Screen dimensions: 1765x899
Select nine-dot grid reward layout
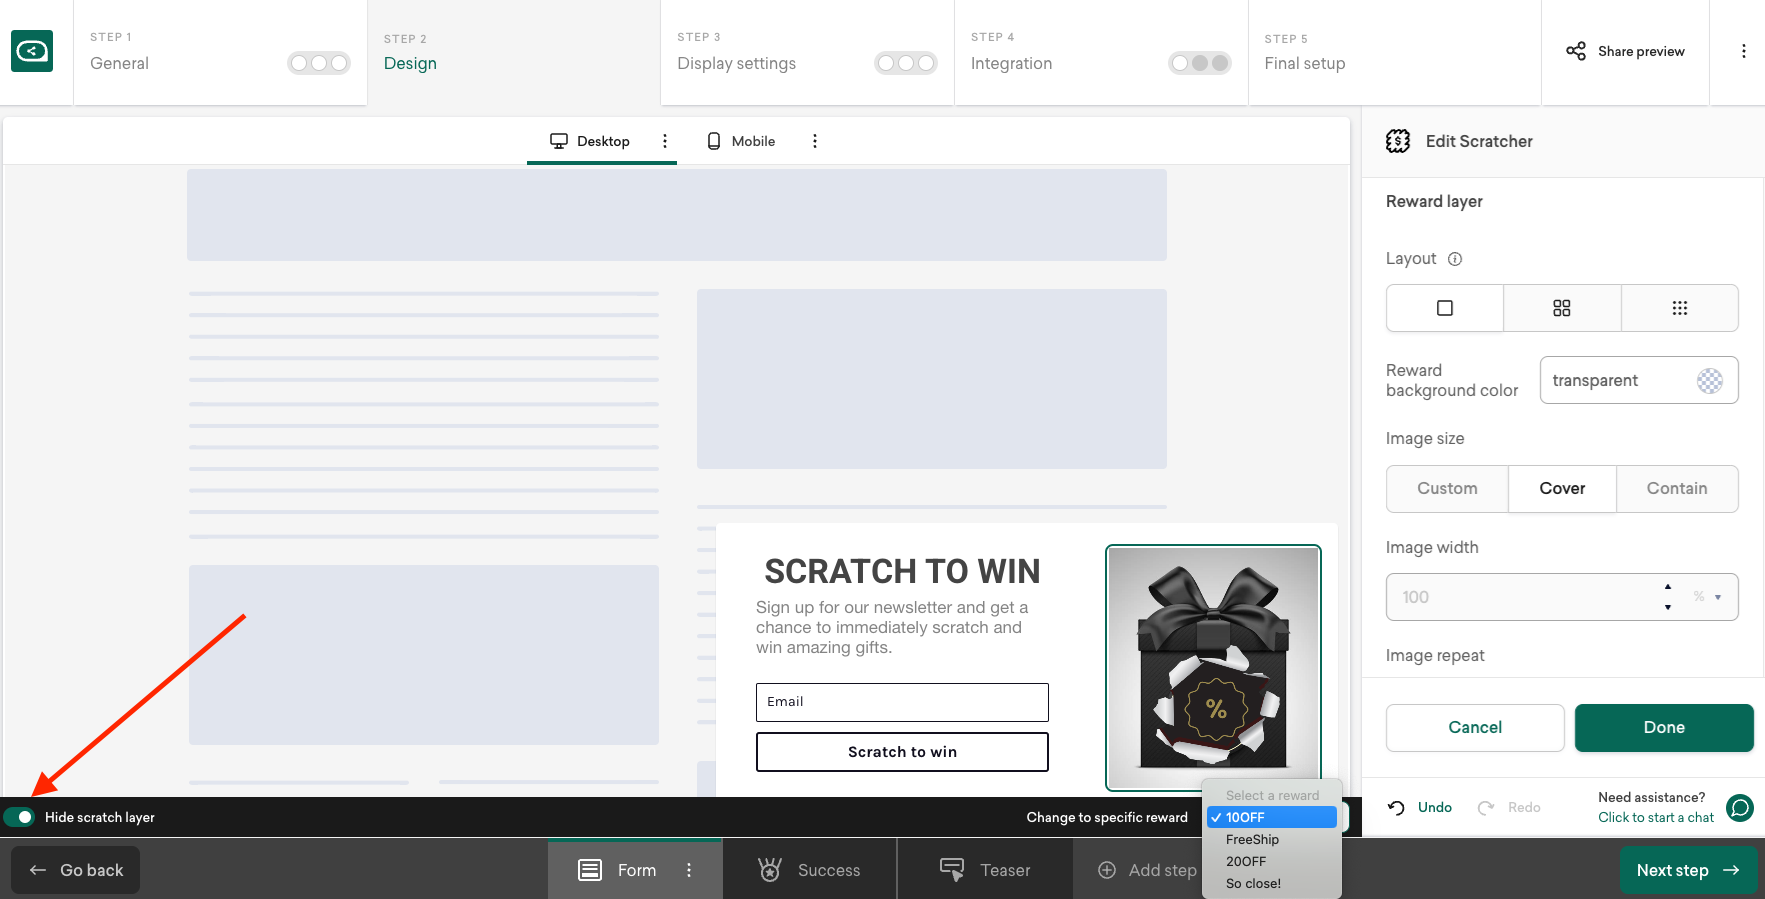point(1679,308)
